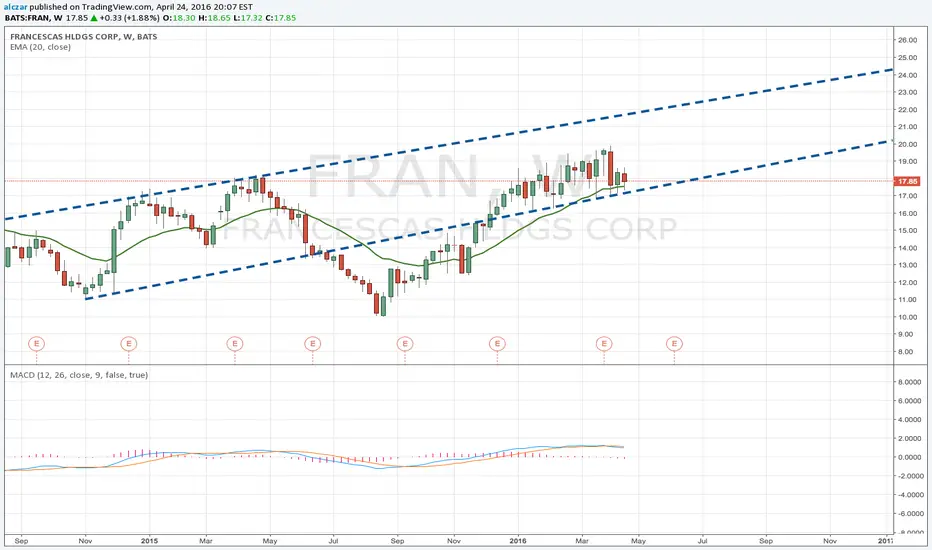Open the earnings marker near June 2015
932x550 pixels.
[x=313, y=344]
